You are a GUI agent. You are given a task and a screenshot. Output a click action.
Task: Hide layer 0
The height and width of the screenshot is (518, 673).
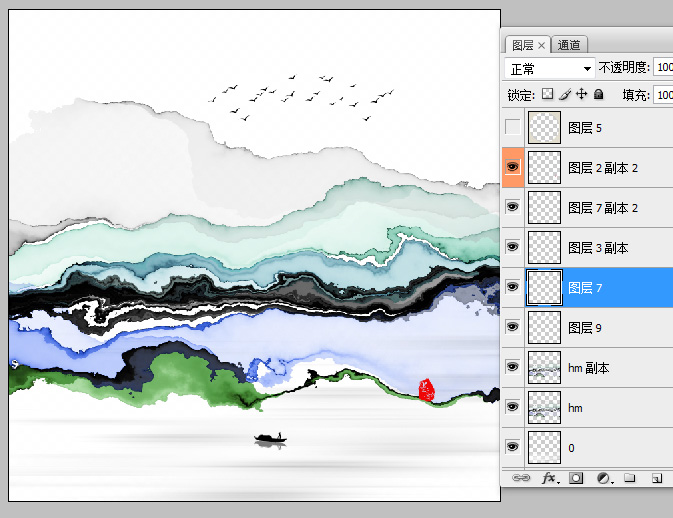(512, 447)
